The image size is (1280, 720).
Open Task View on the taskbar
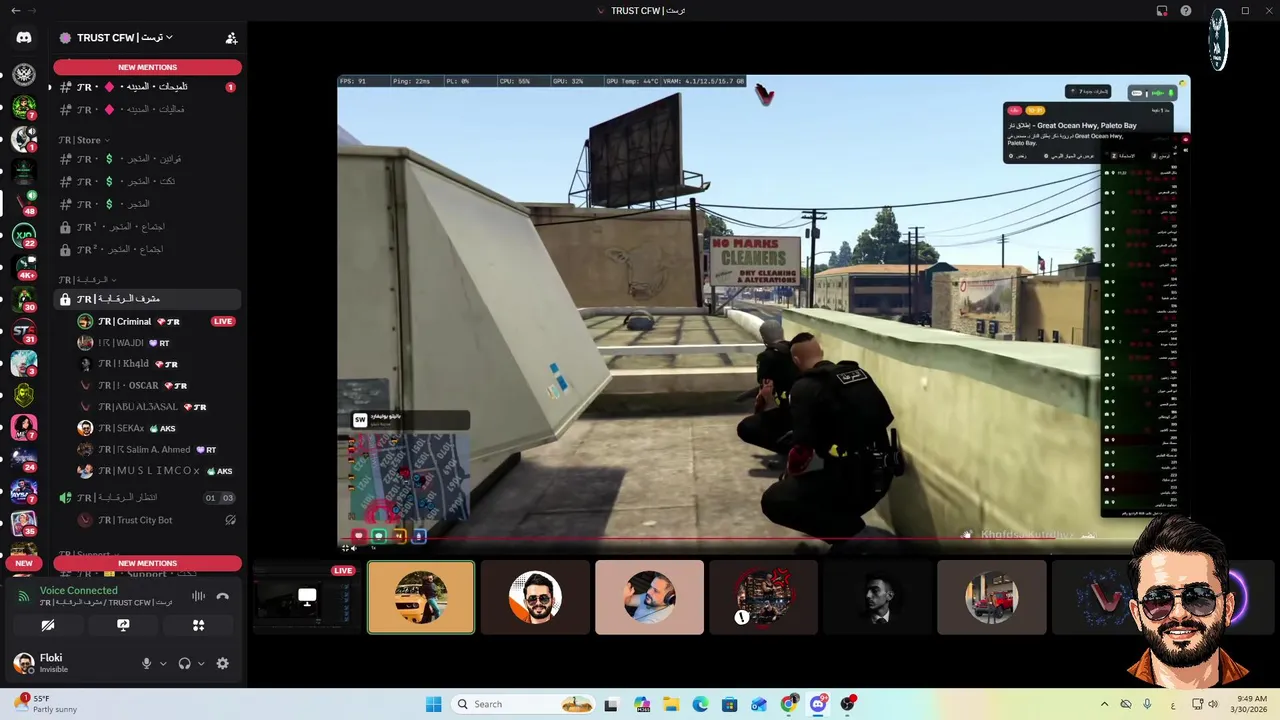pos(611,704)
